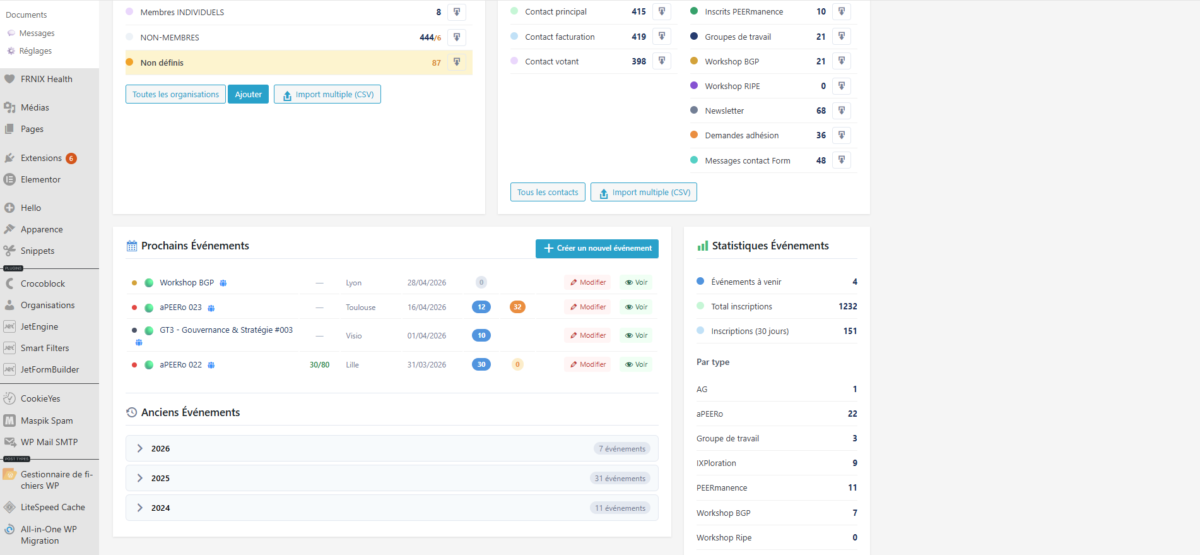Viewport: 1200px width, 555px height.
Task: Click export icon in NON-MEMBRES row
Action: click(x=456, y=37)
